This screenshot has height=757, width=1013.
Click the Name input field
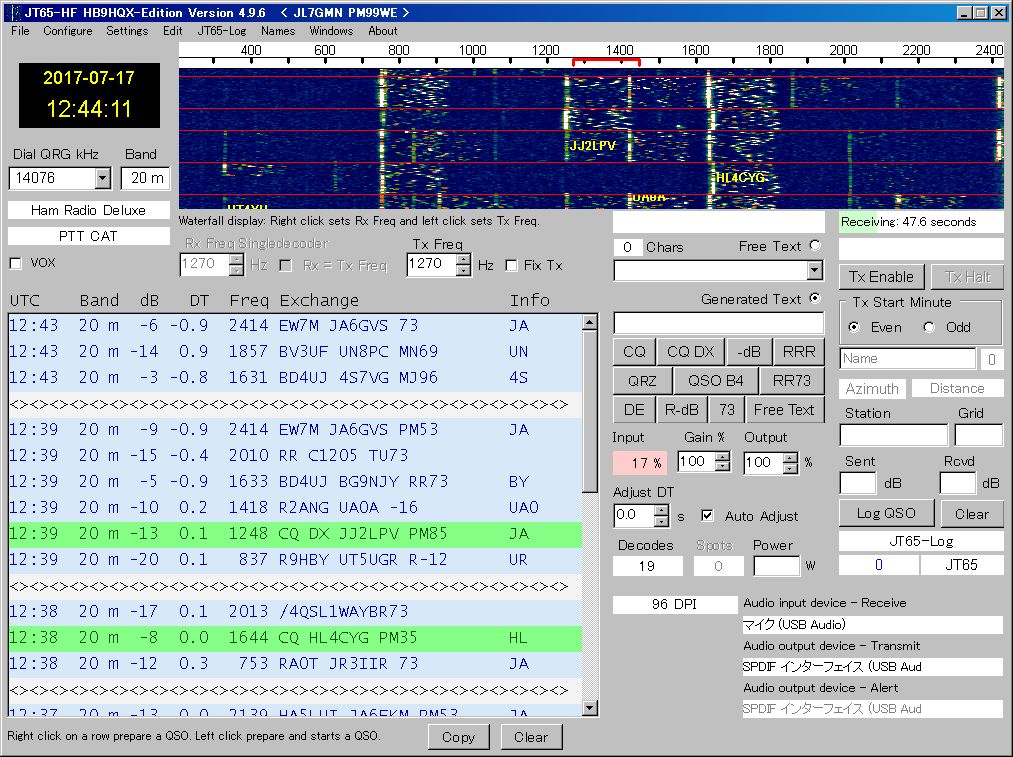pos(908,358)
